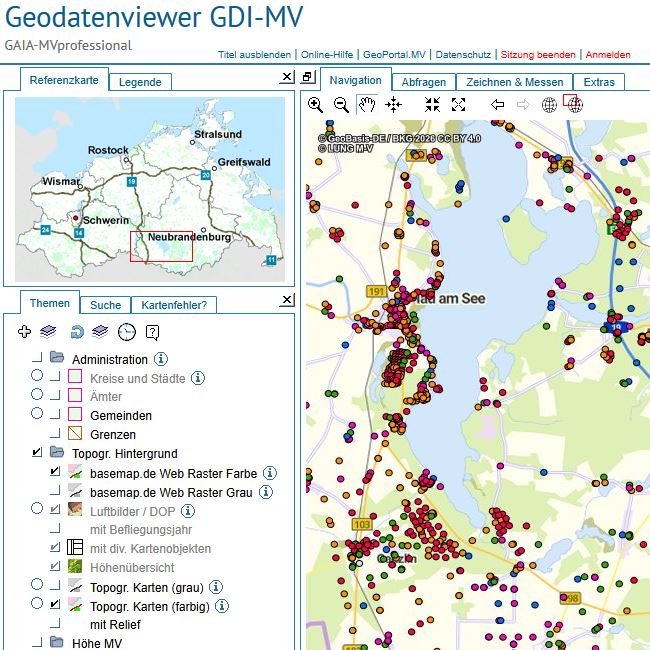The image size is (650, 650).
Task: Click the detach panel window icon
Action: [308, 77]
